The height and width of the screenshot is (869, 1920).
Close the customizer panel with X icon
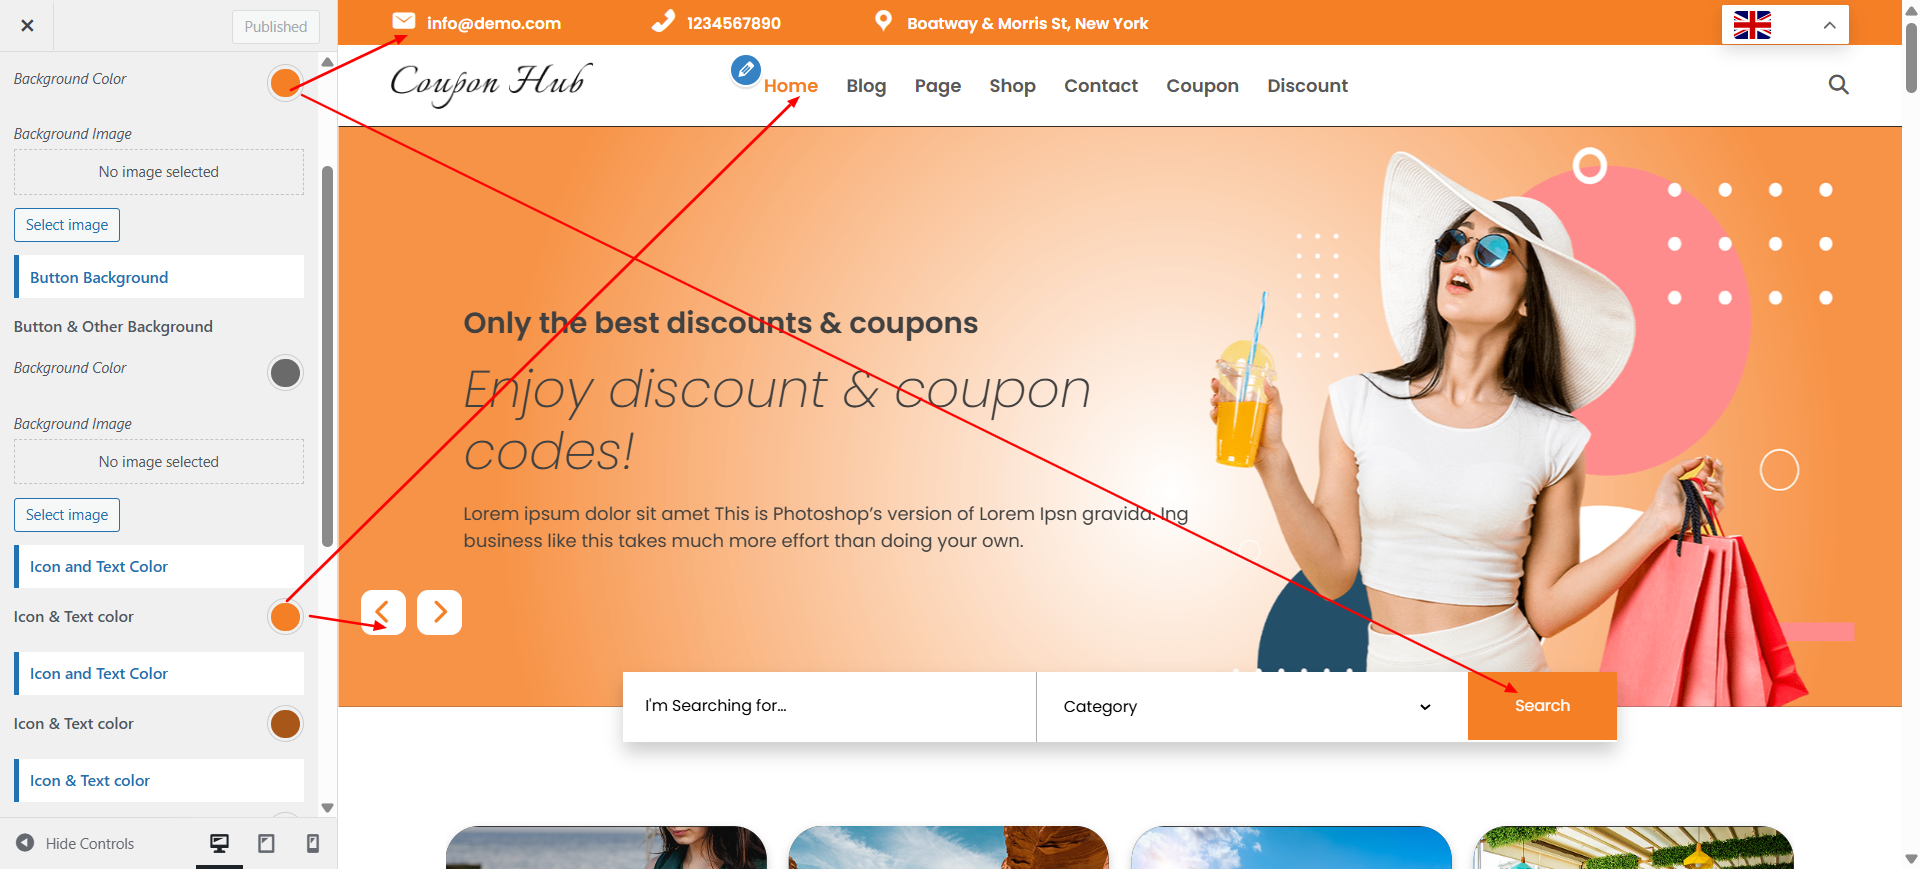pos(27,26)
